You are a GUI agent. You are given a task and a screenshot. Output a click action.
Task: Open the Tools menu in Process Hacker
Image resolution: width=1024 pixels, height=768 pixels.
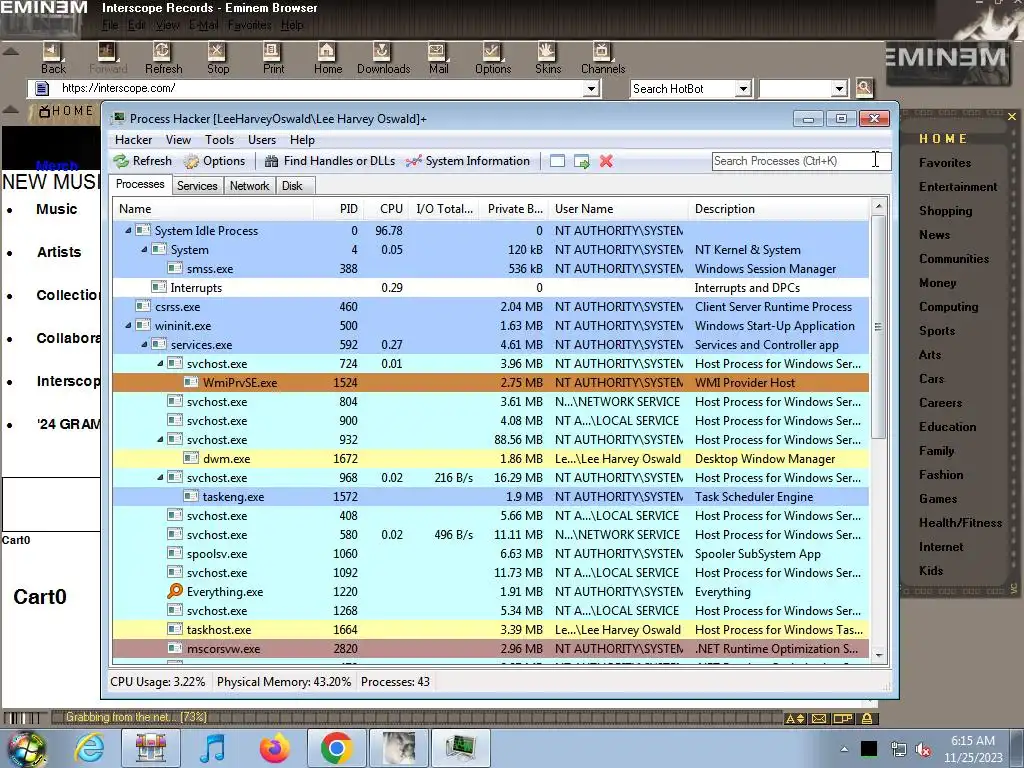[x=219, y=140]
